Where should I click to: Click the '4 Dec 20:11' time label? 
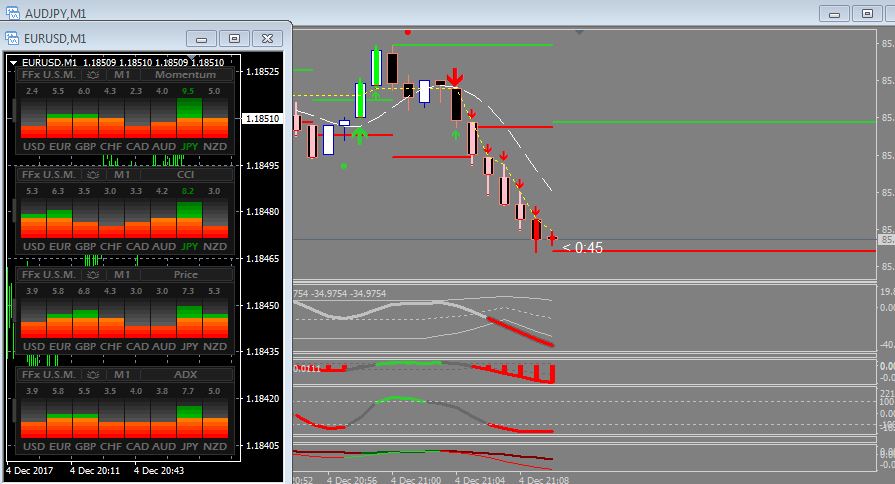tap(95, 470)
